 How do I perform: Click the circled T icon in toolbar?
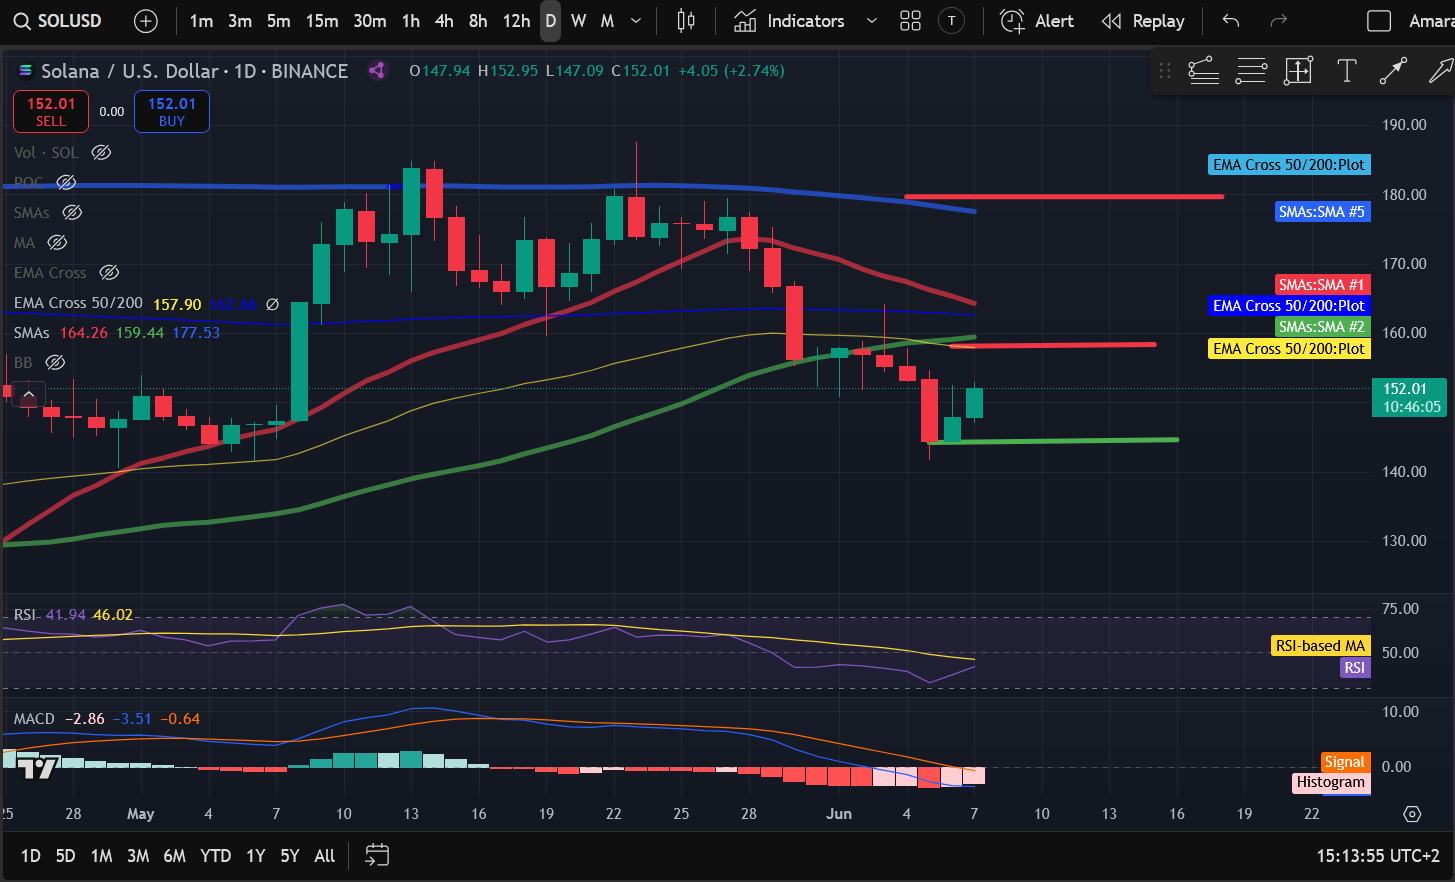tap(952, 21)
